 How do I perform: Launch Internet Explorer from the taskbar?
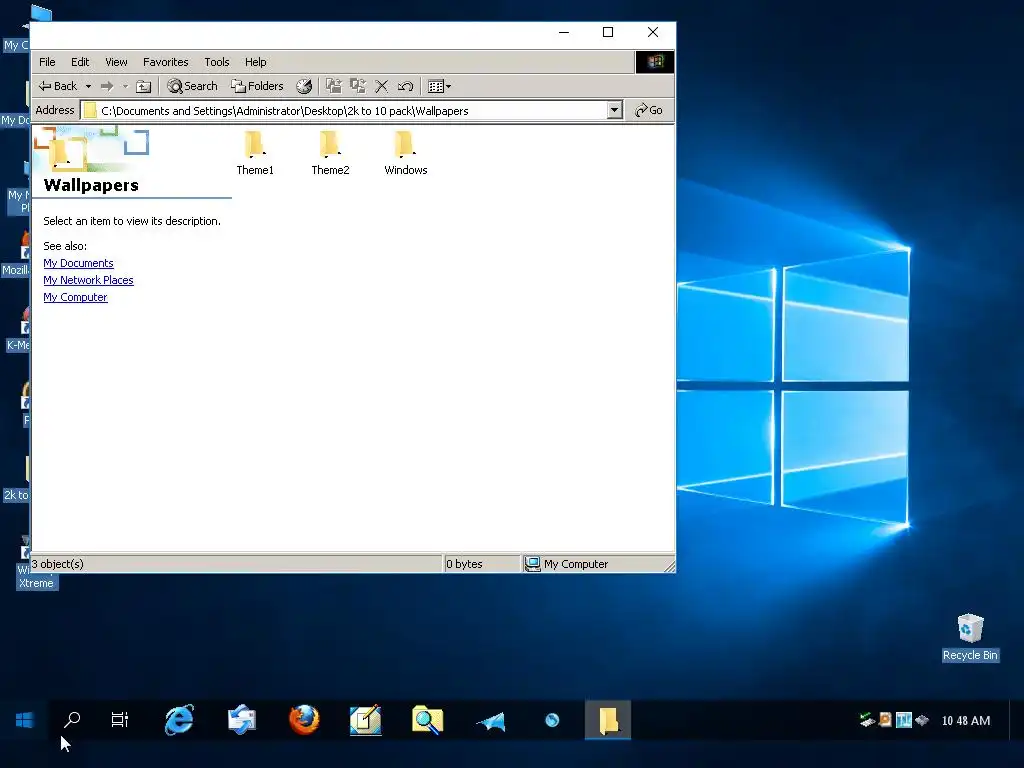tap(179, 720)
